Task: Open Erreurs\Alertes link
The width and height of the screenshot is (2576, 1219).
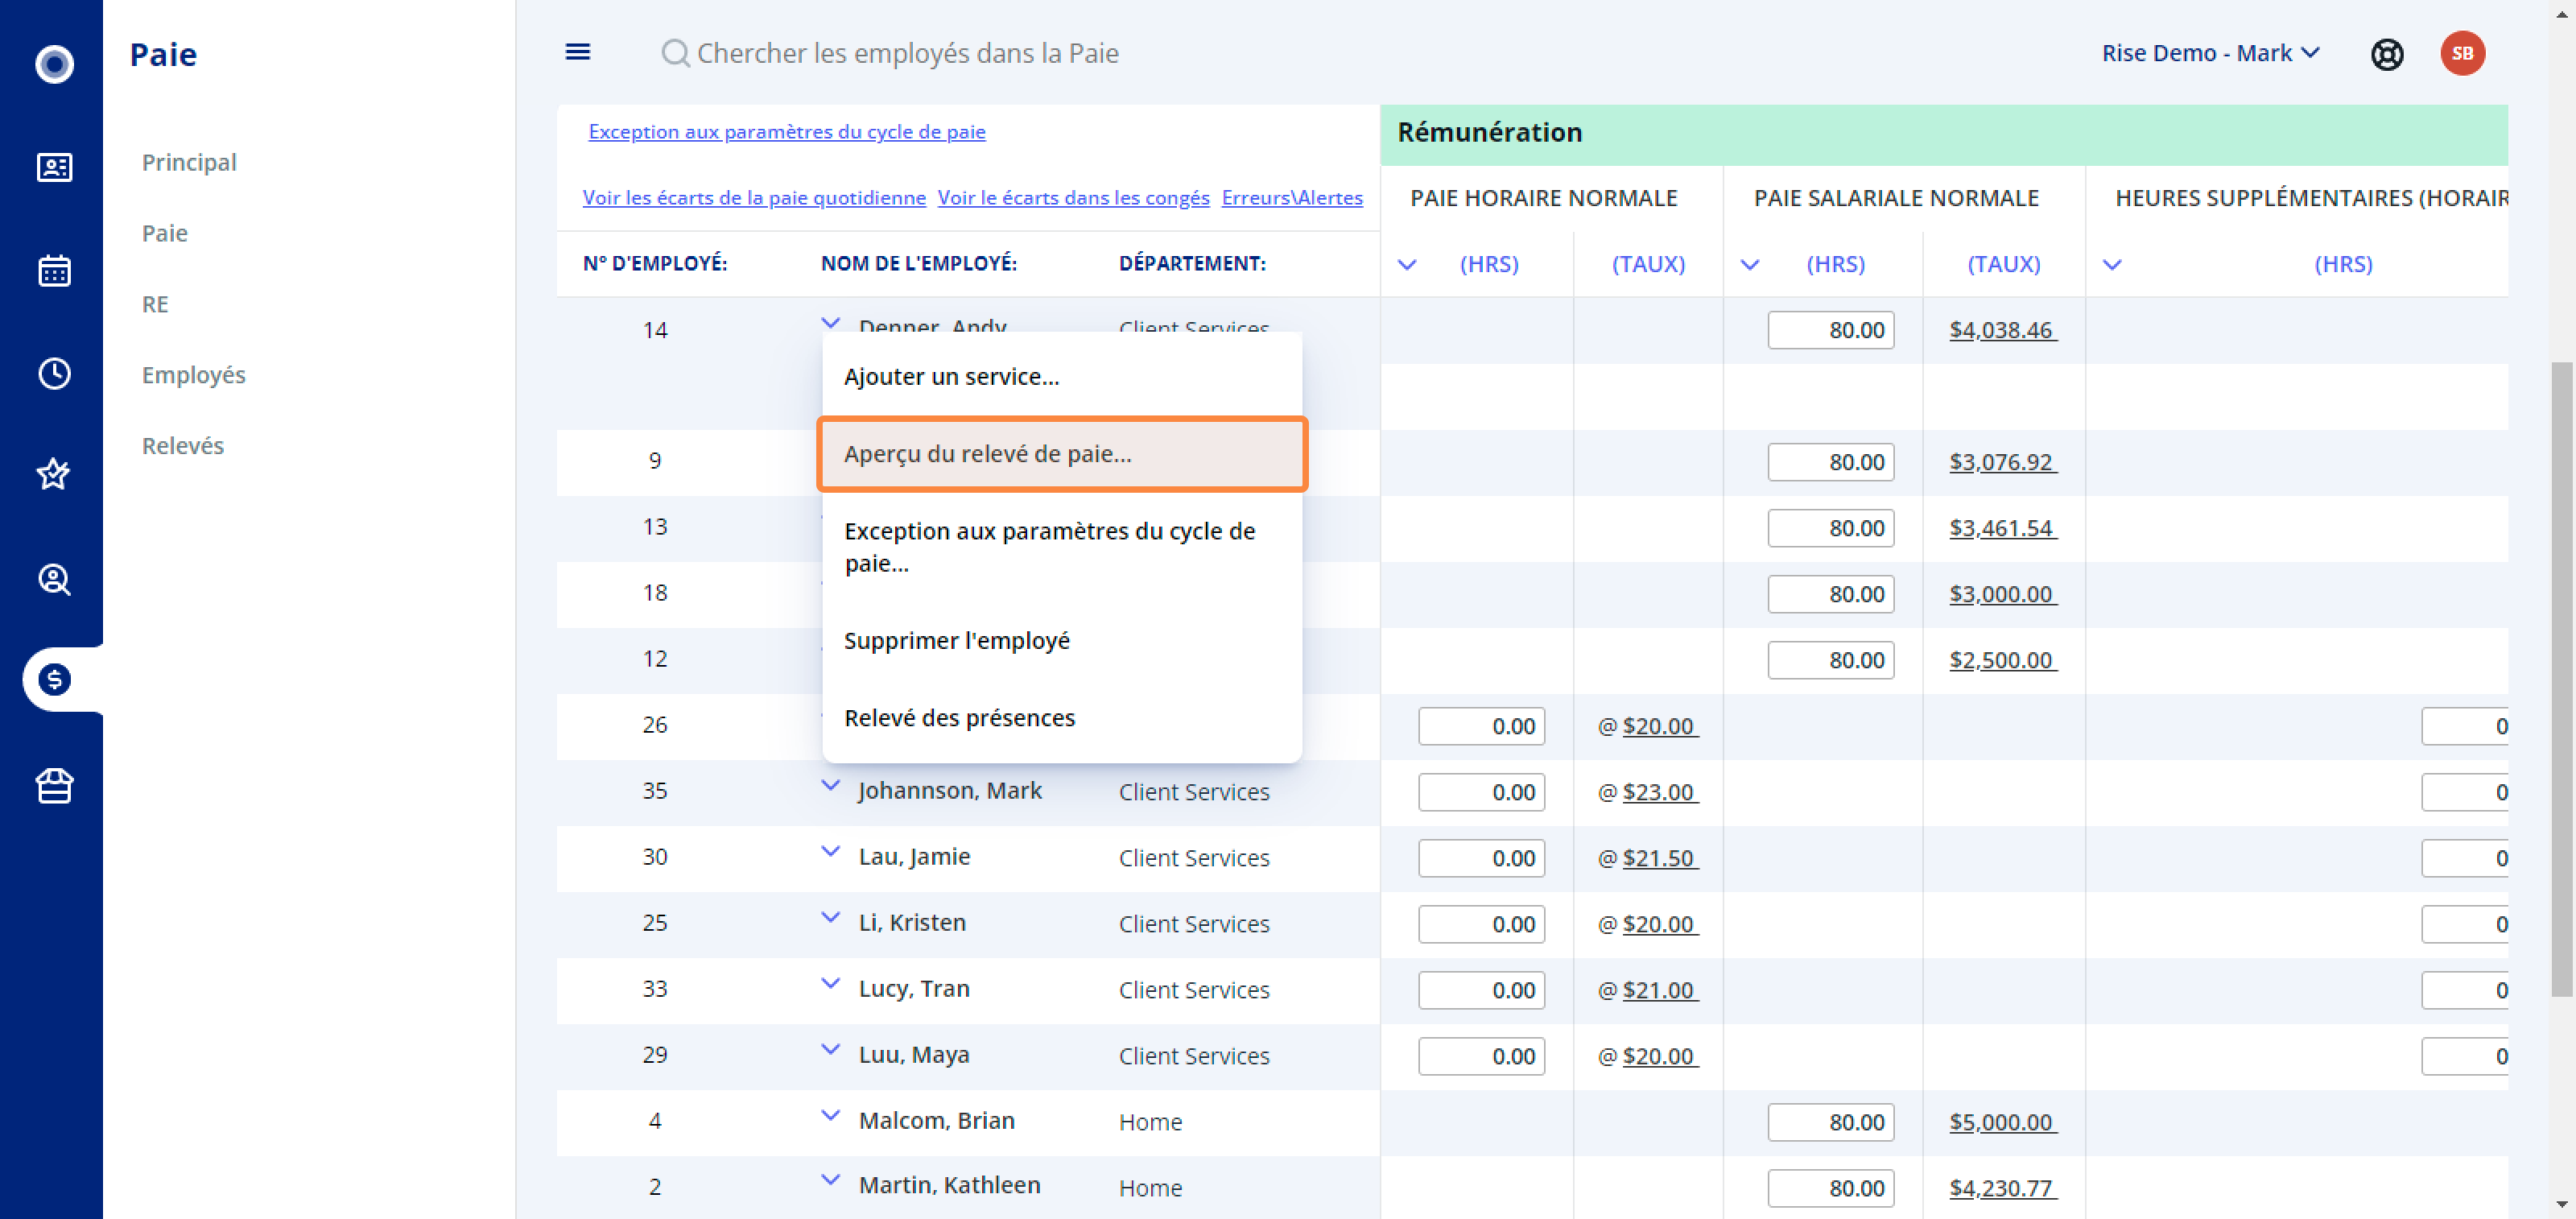Action: (x=1292, y=198)
